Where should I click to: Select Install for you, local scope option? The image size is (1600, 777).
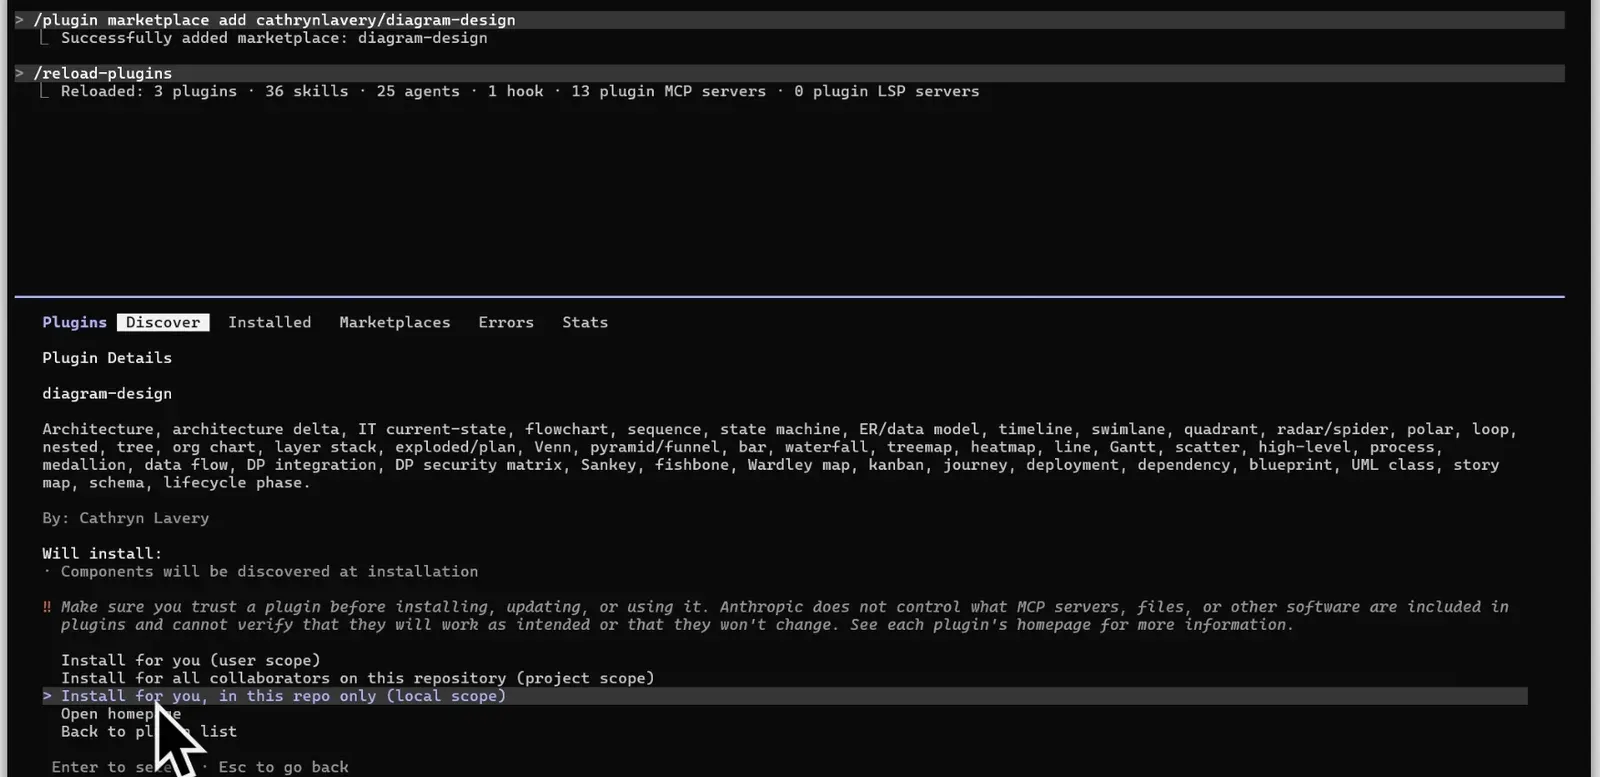pyautogui.click(x=283, y=696)
